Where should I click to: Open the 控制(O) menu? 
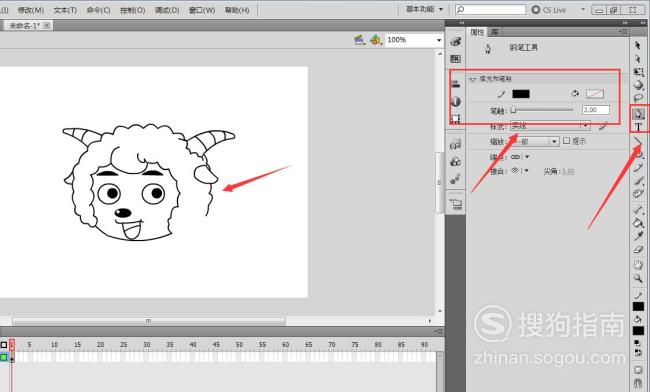coord(132,10)
